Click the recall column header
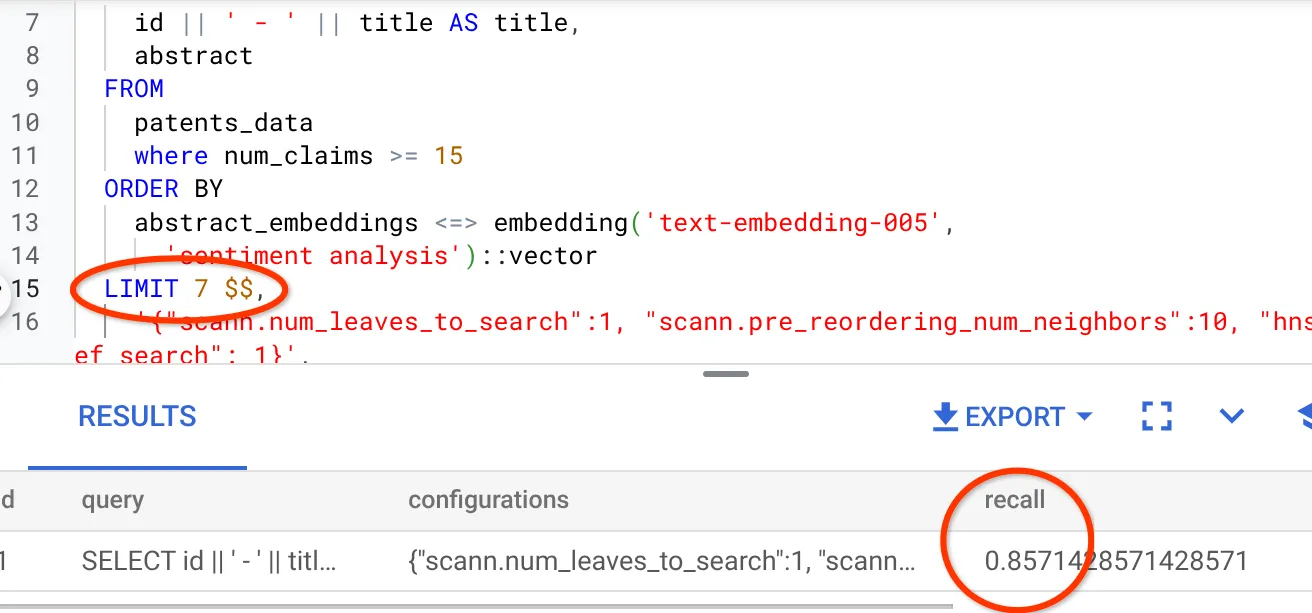Viewport: 1312px width, 613px height. point(1014,500)
